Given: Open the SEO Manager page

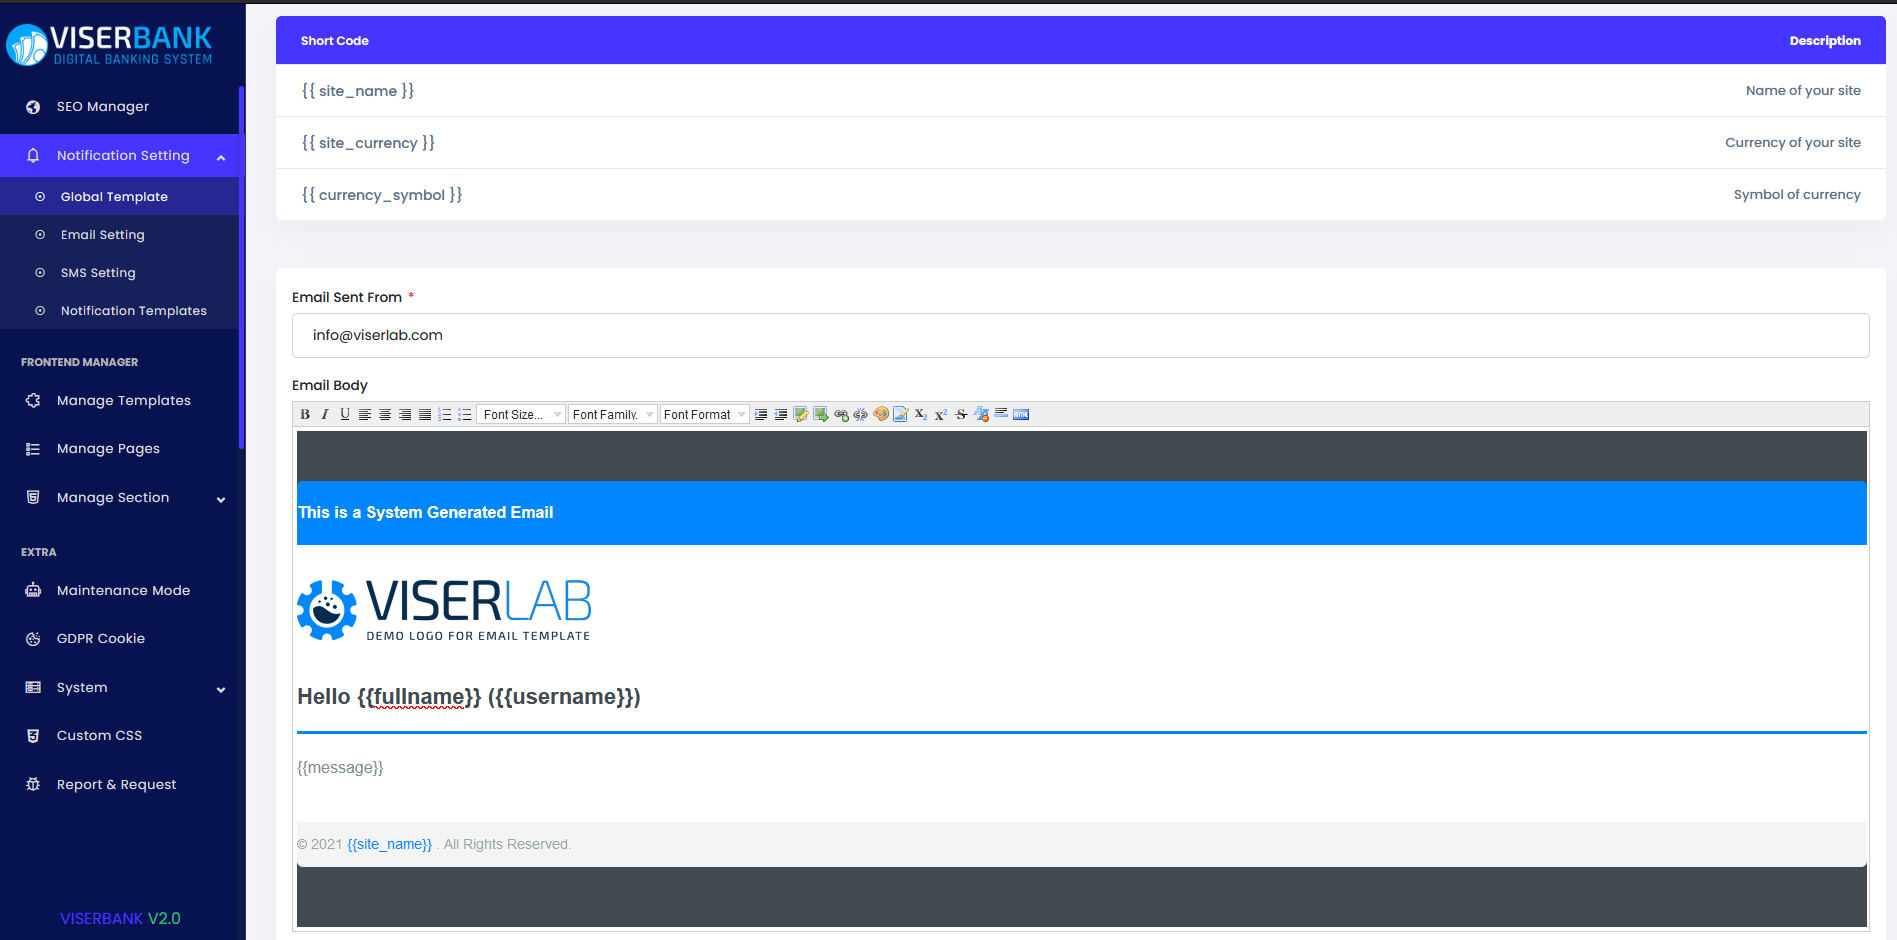Looking at the screenshot, I should coord(103,107).
